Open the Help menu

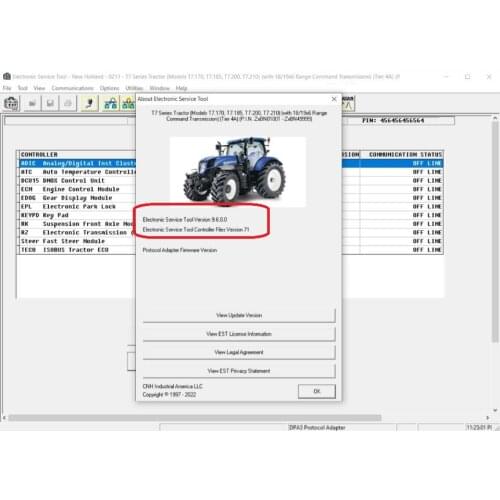[x=181, y=88]
